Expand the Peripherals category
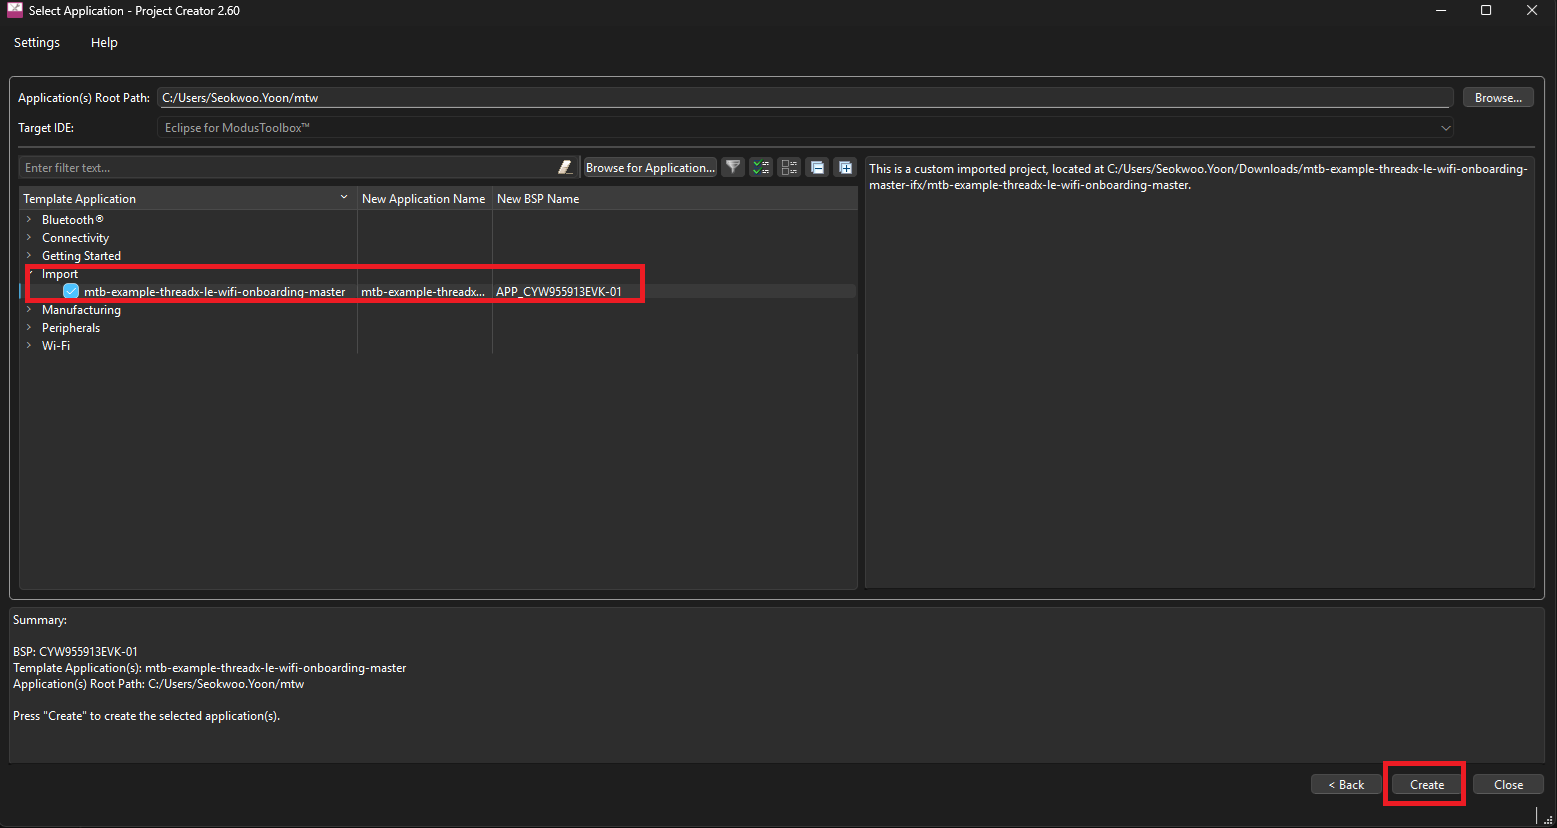 (29, 328)
